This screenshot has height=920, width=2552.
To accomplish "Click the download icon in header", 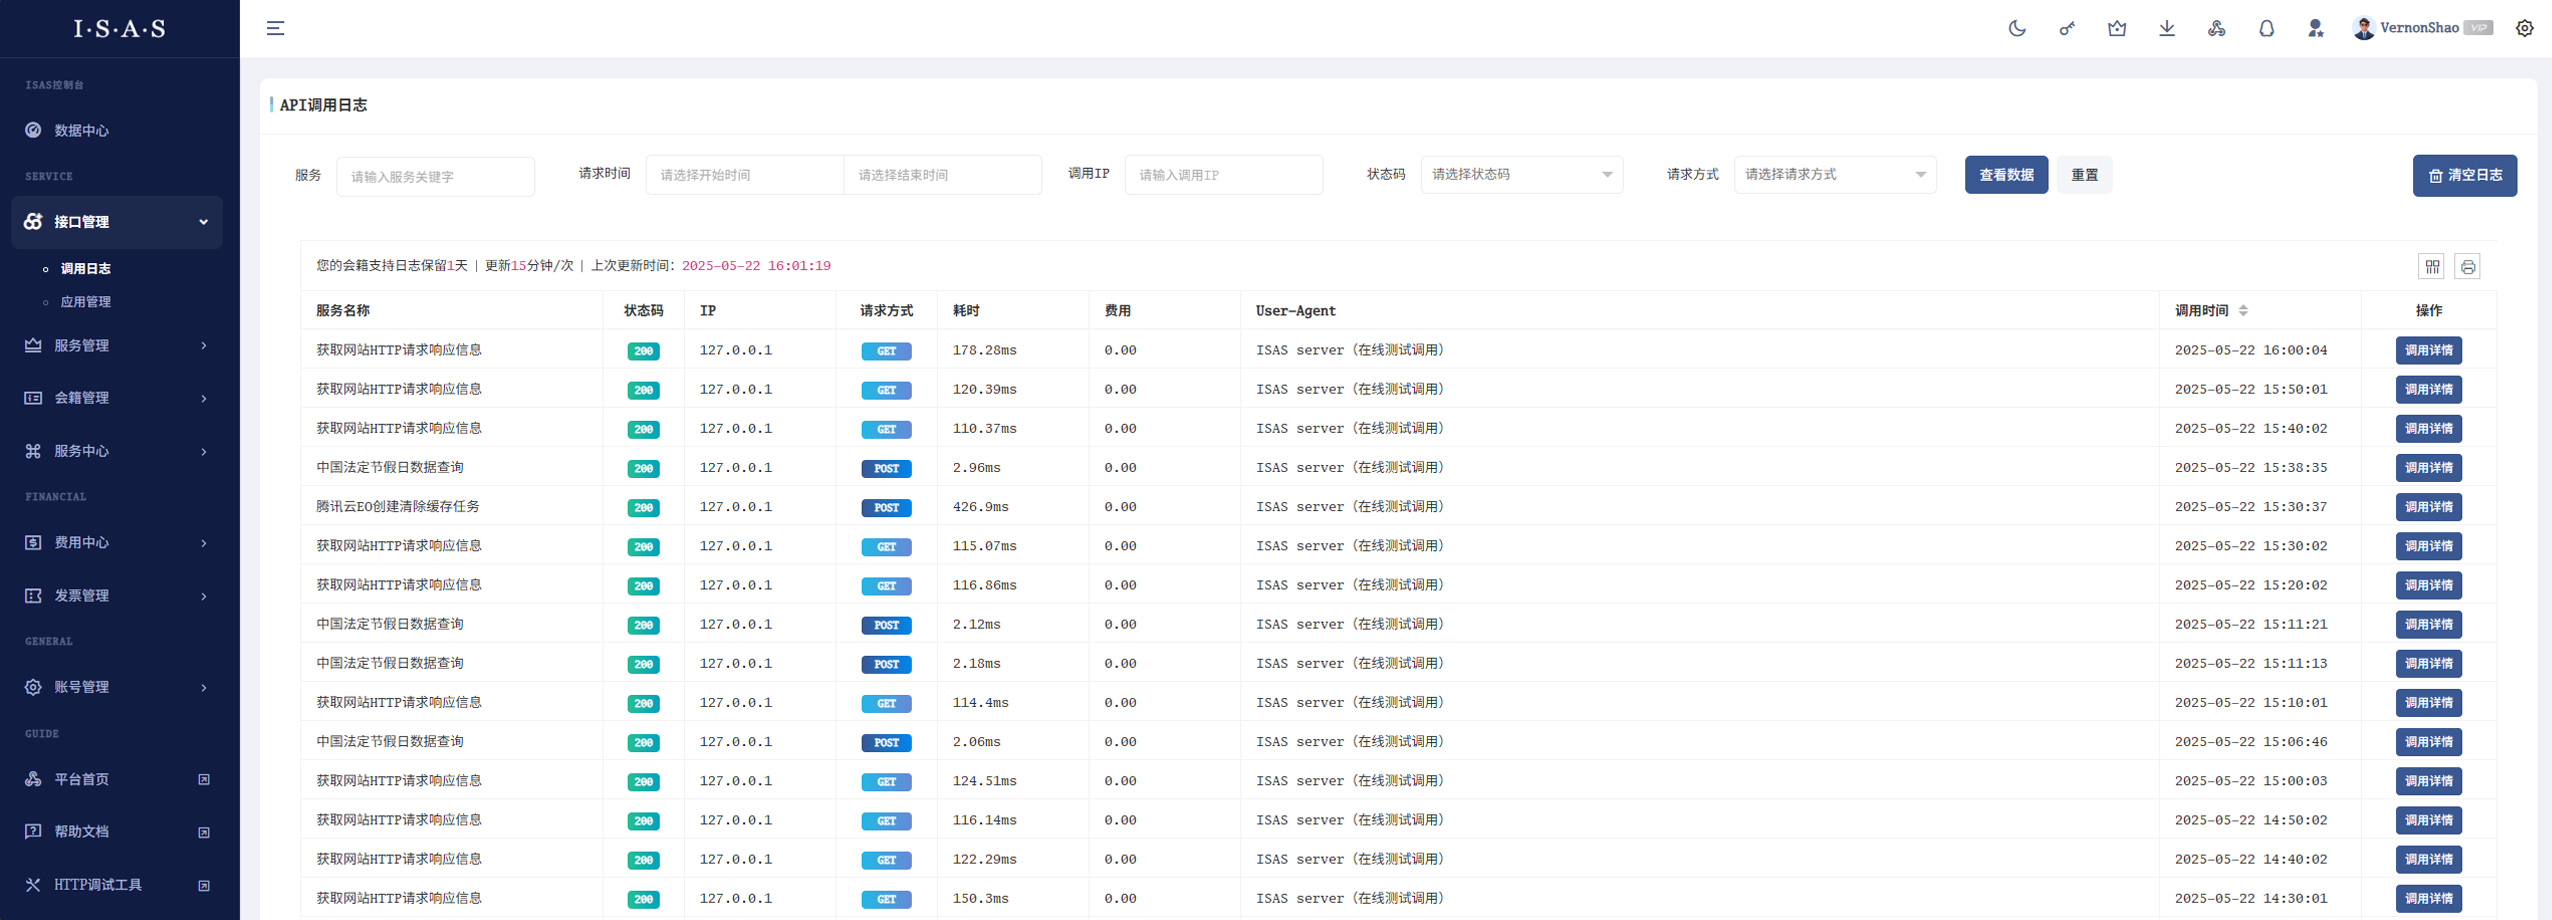I will tap(2167, 28).
